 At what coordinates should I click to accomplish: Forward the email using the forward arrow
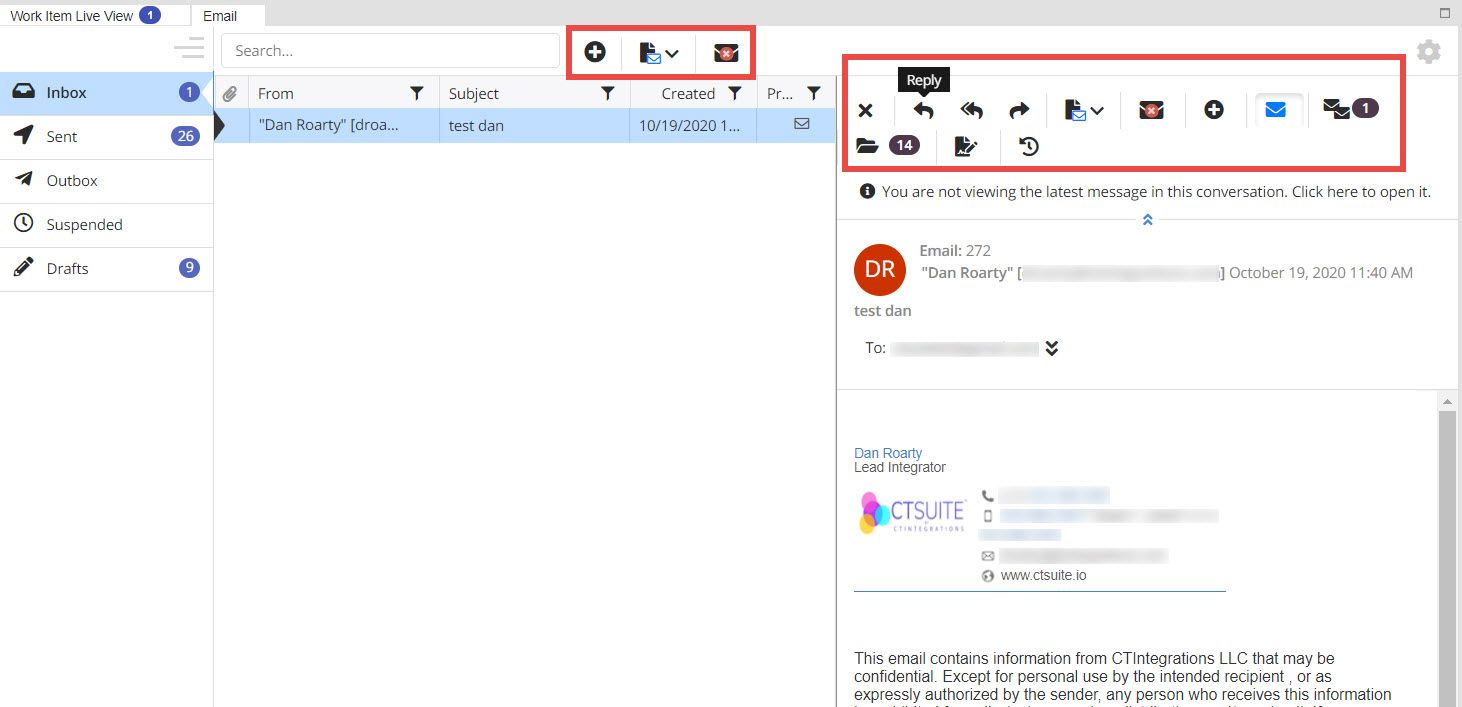(x=1018, y=111)
